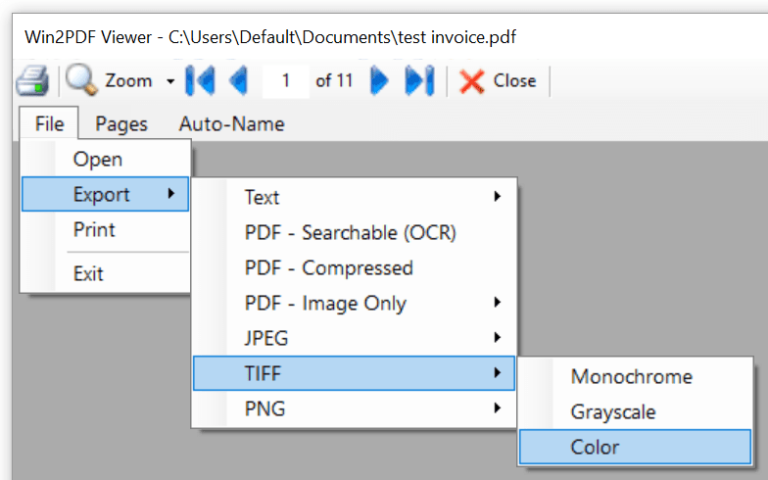Choose Exit from File menu
The image size is (768, 480).
(x=105, y=273)
